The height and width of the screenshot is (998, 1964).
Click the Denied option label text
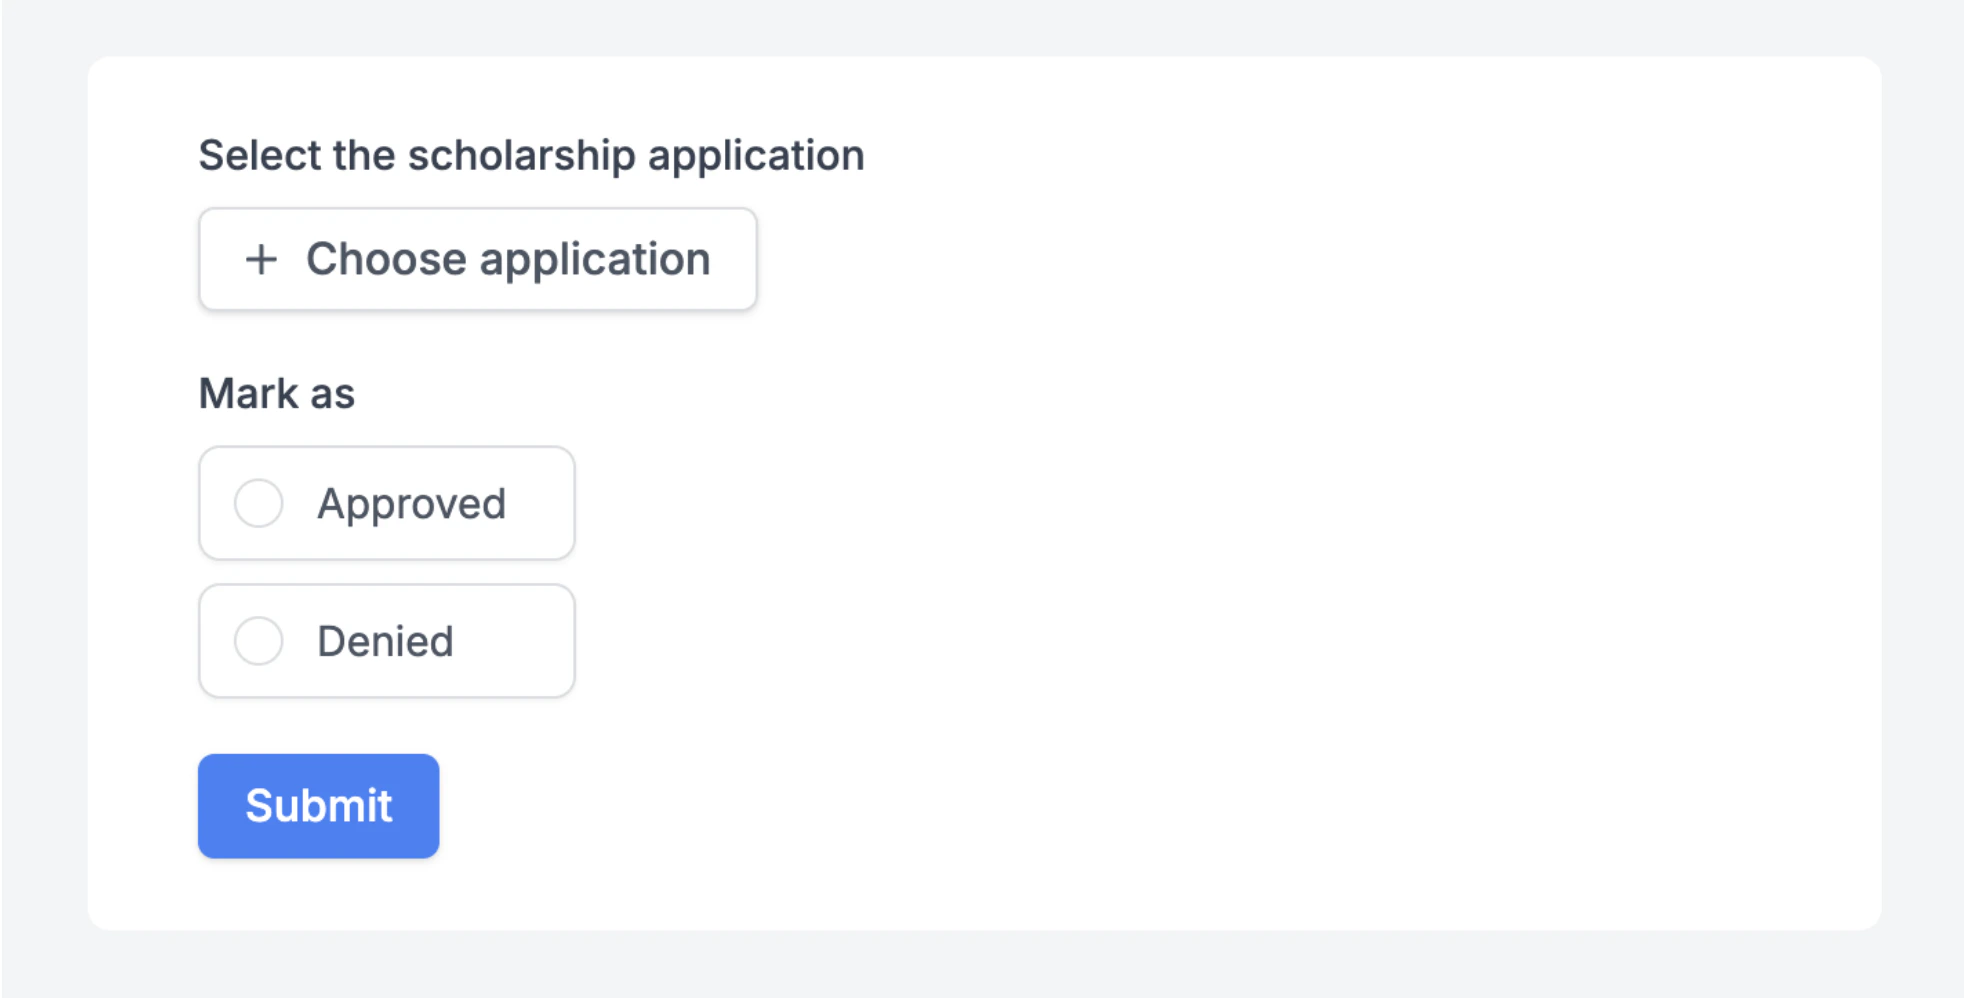[x=385, y=641]
